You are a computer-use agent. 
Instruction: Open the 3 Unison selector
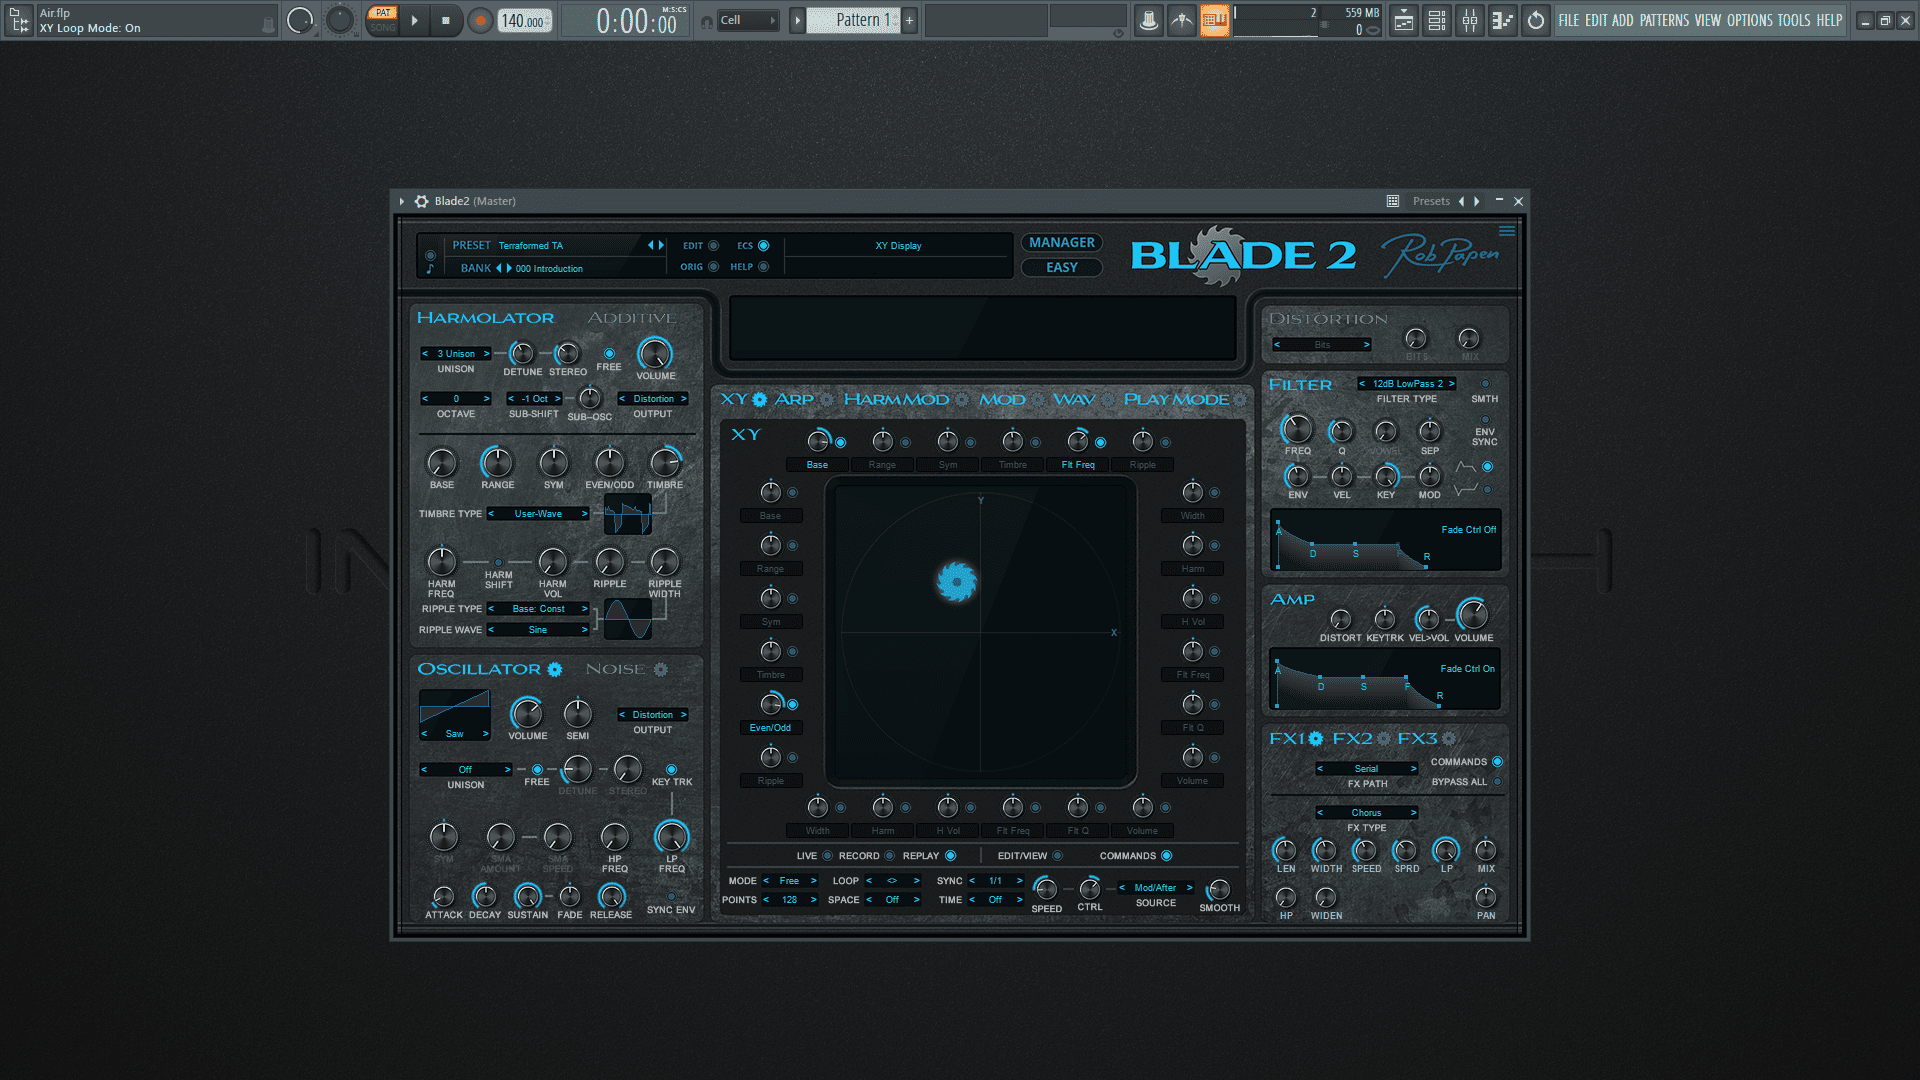pos(456,354)
